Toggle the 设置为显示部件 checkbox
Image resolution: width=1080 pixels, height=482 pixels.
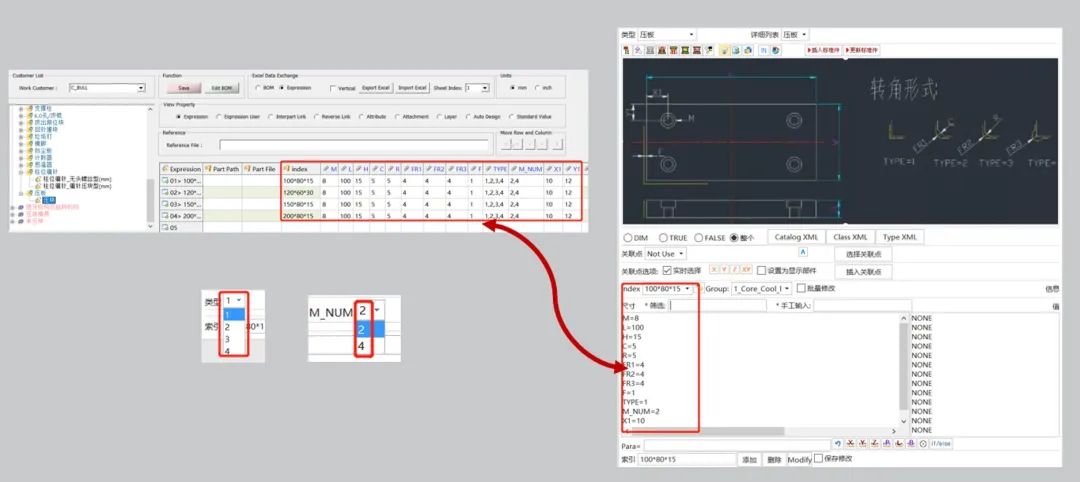click(x=762, y=271)
